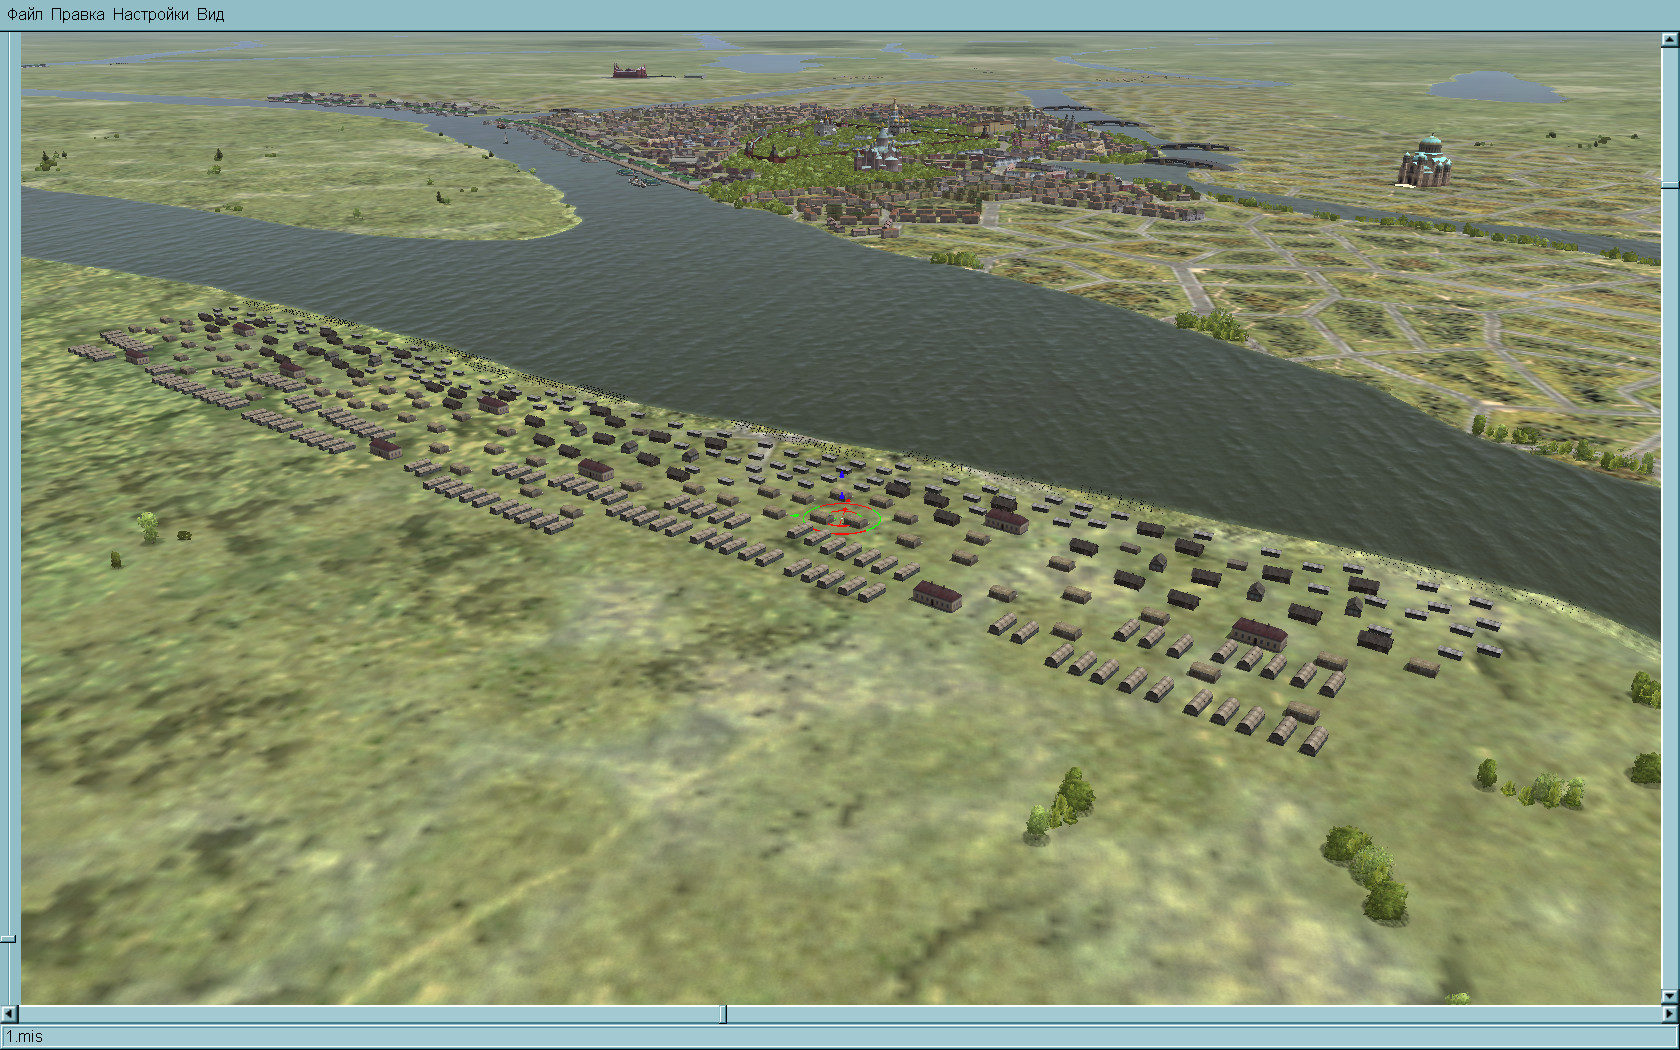1680x1050 pixels.
Task: Click the 1.mis status bar text
Action: click(25, 1037)
